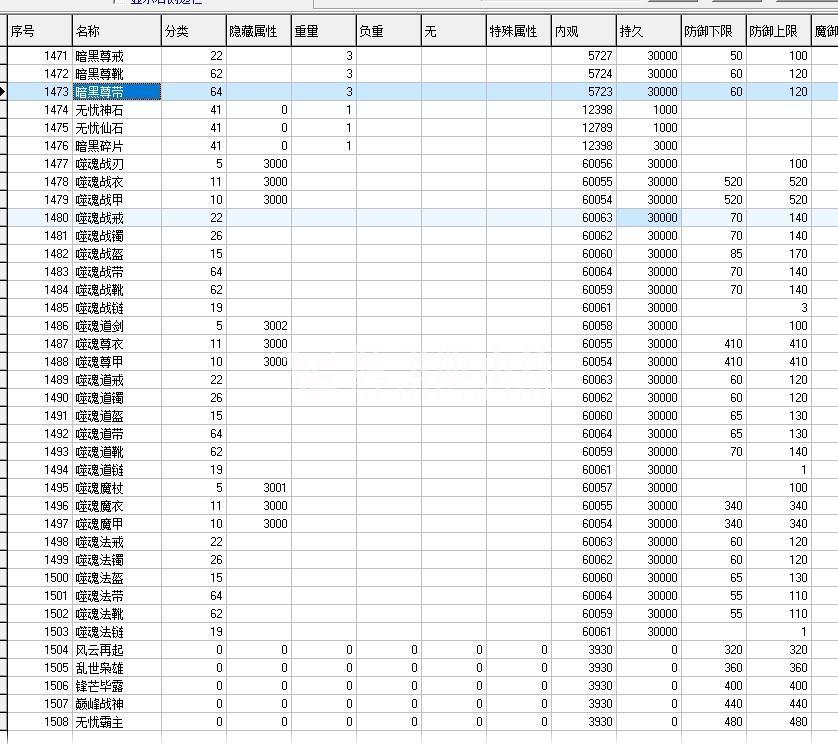
Task: Select the 噬魂战衣 name cell
Action: tap(117, 182)
